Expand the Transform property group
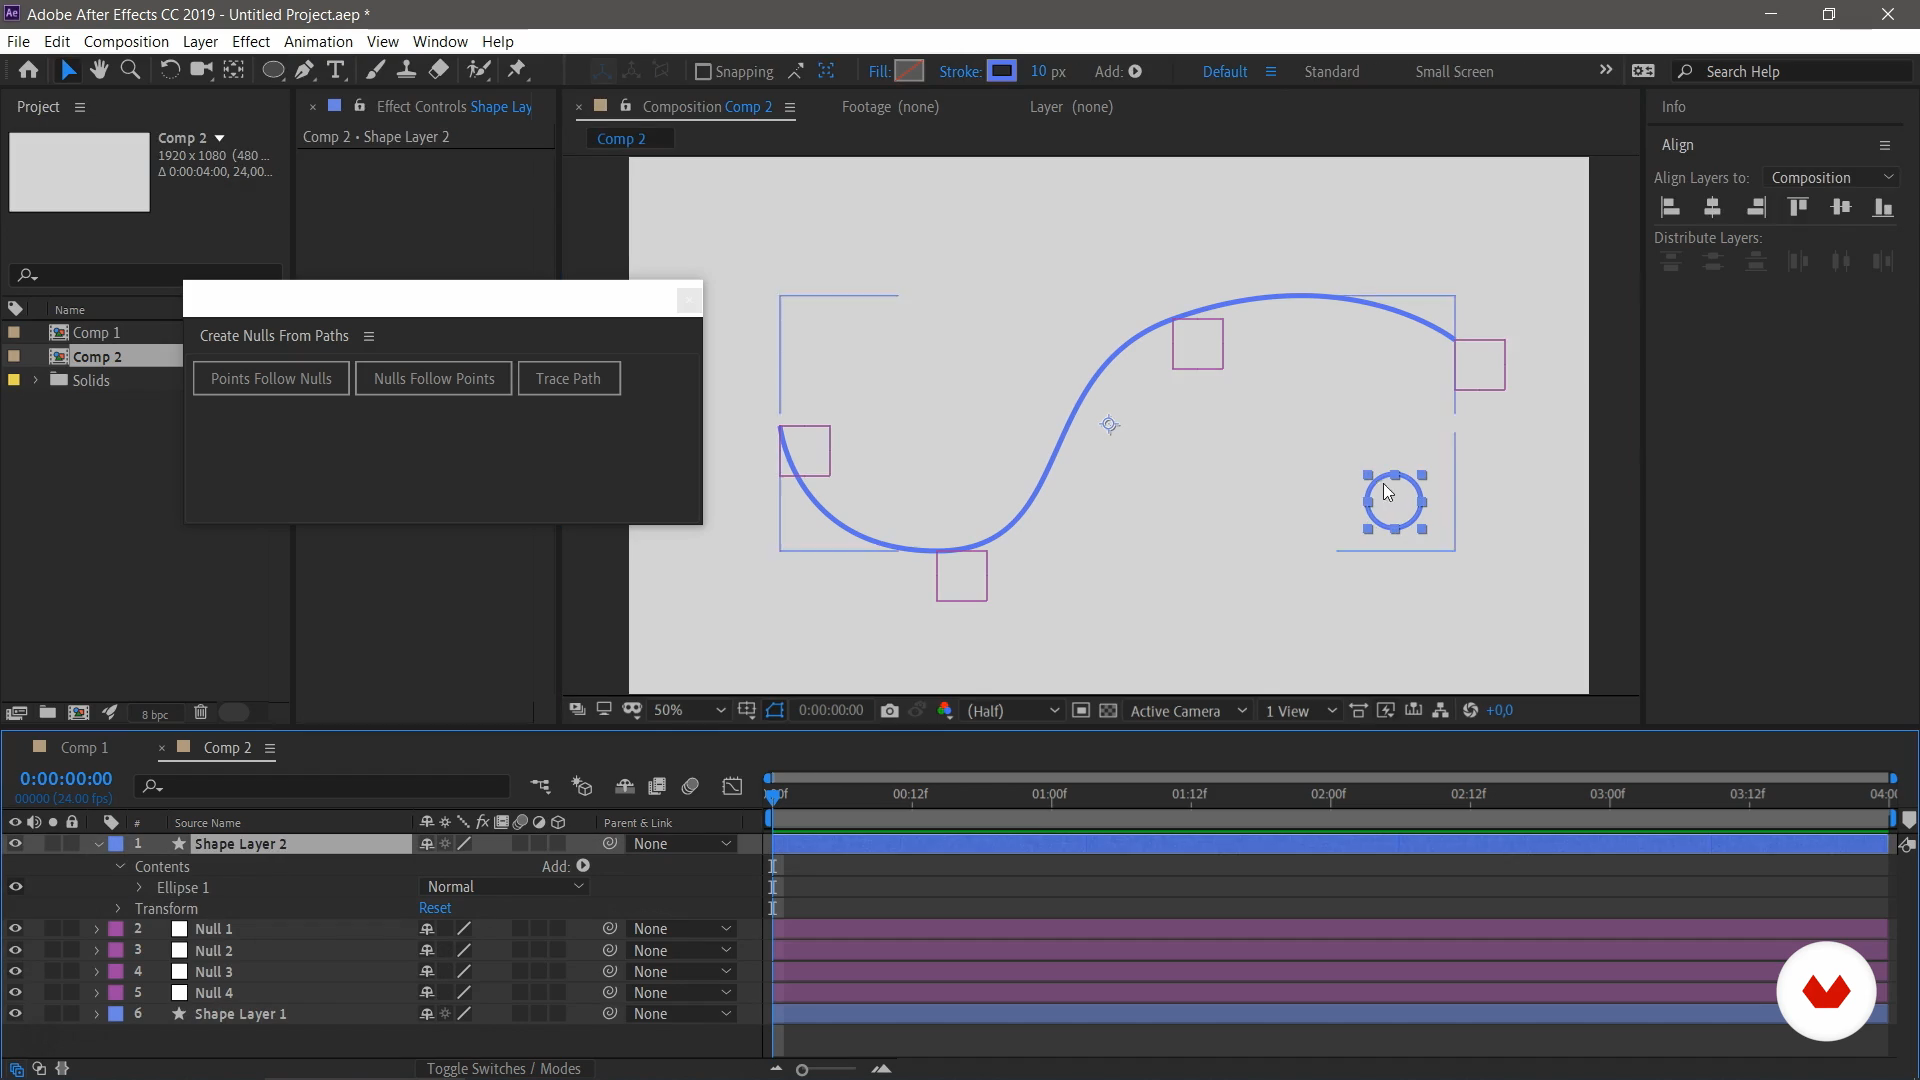The width and height of the screenshot is (1920, 1080). click(118, 909)
